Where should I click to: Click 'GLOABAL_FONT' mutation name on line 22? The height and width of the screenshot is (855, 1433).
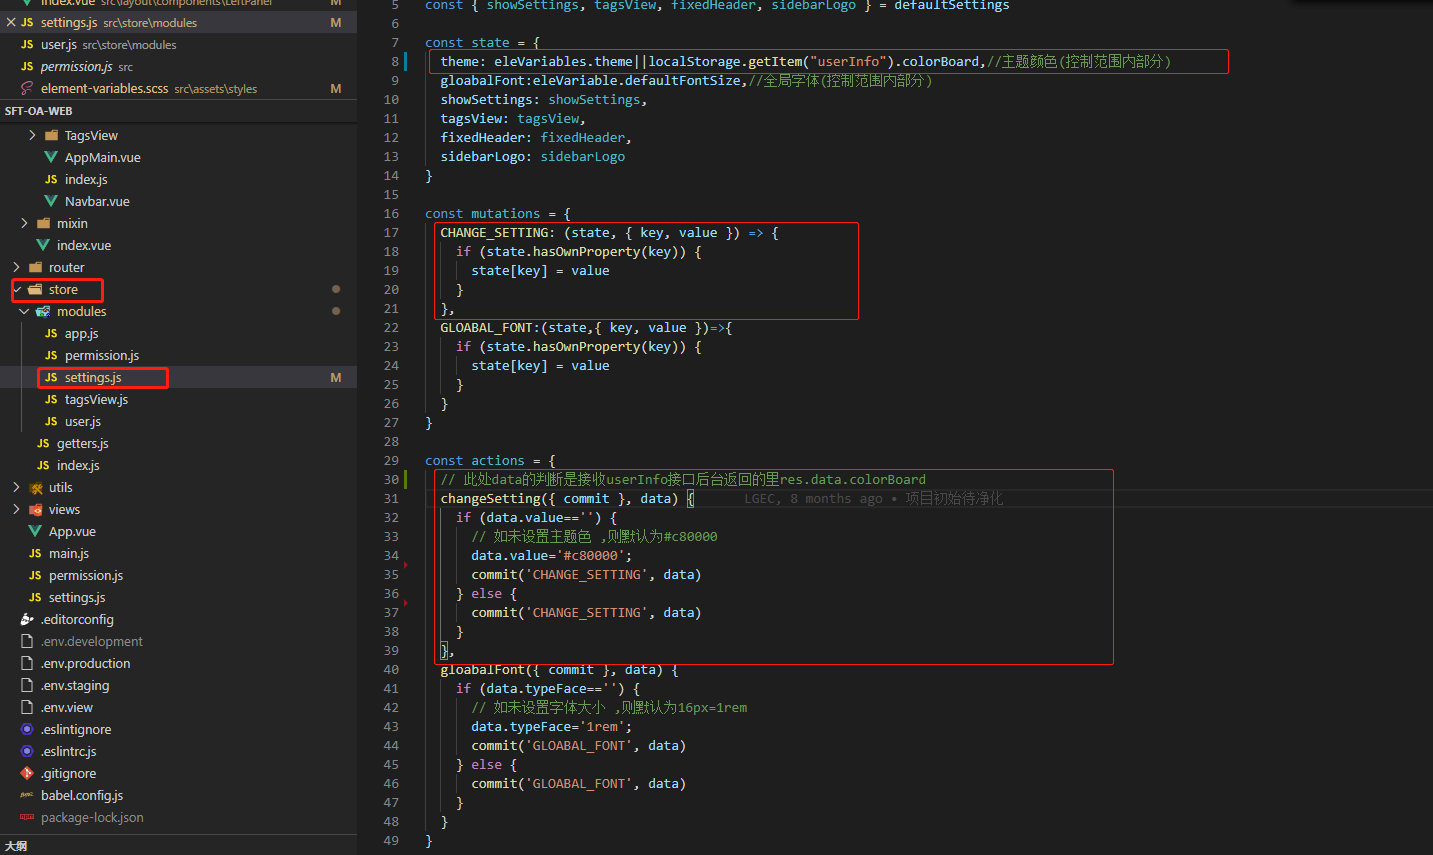pos(486,327)
